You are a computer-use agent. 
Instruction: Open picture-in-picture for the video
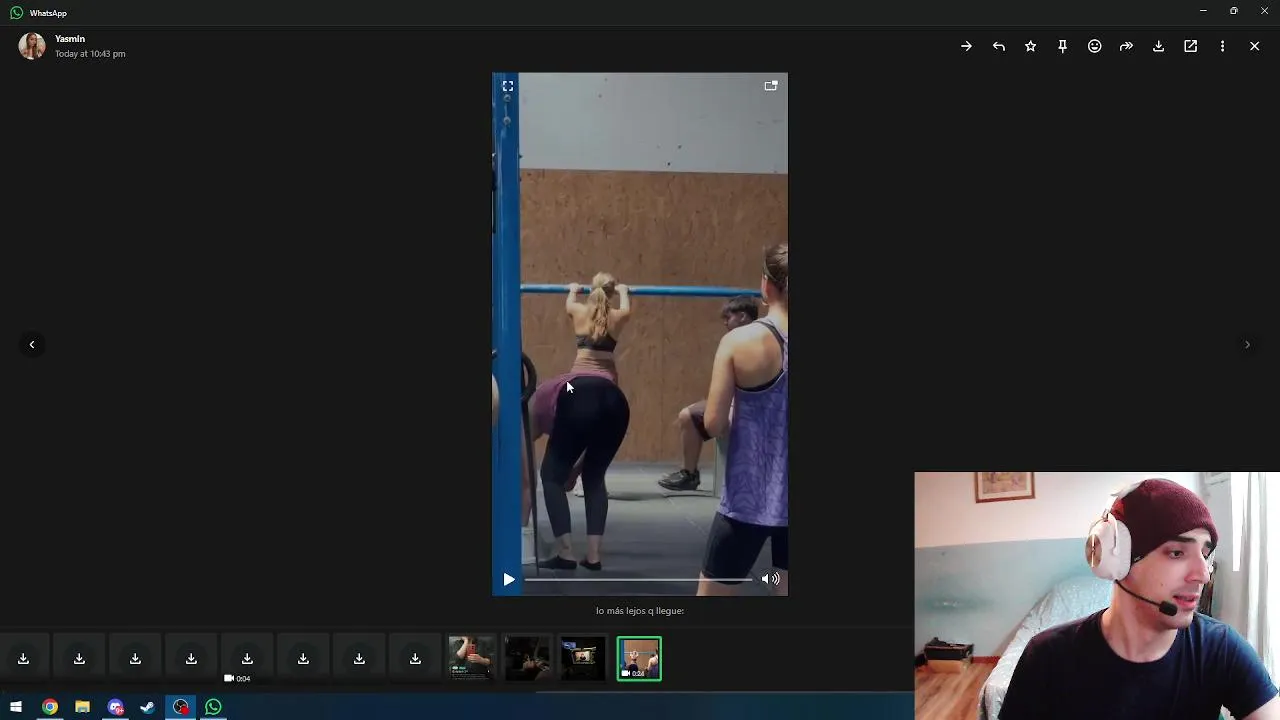[770, 86]
